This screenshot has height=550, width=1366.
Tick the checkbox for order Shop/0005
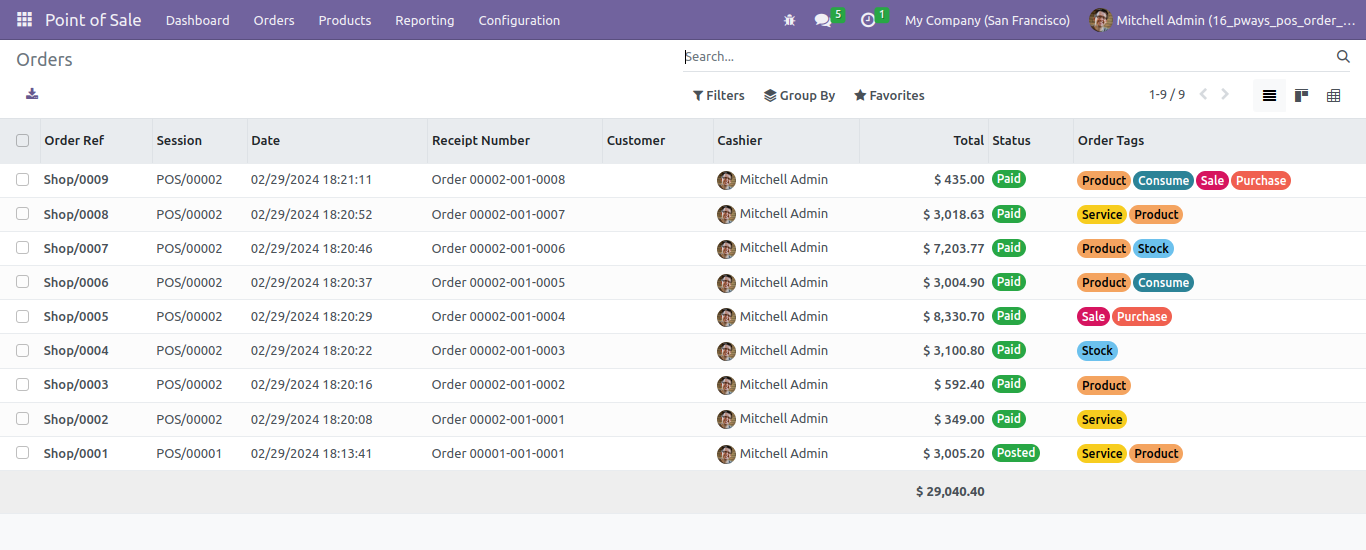pyautogui.click(x=23, y=316)
